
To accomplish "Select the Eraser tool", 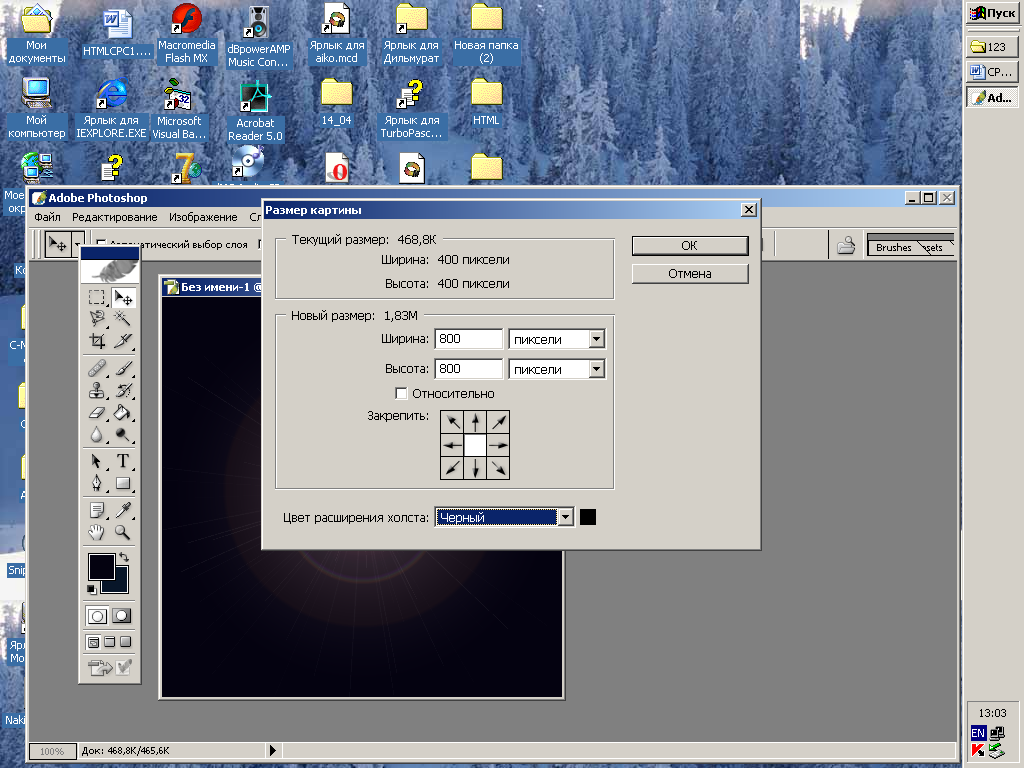I will [x=97, y=413].
